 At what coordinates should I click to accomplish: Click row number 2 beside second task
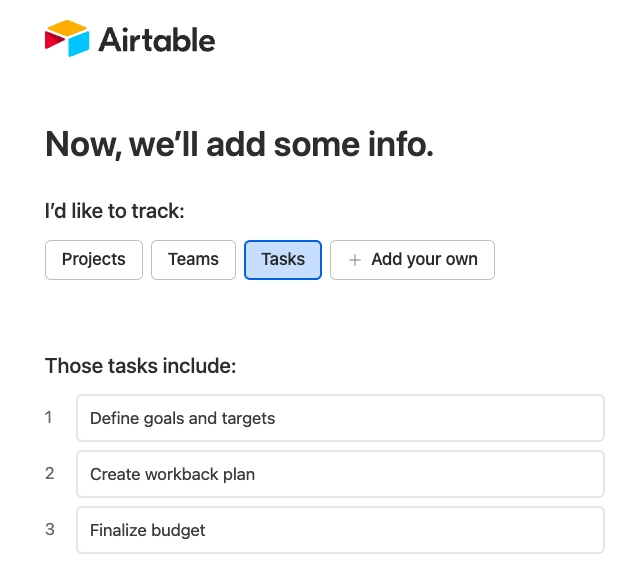click(x=50, y=473)
